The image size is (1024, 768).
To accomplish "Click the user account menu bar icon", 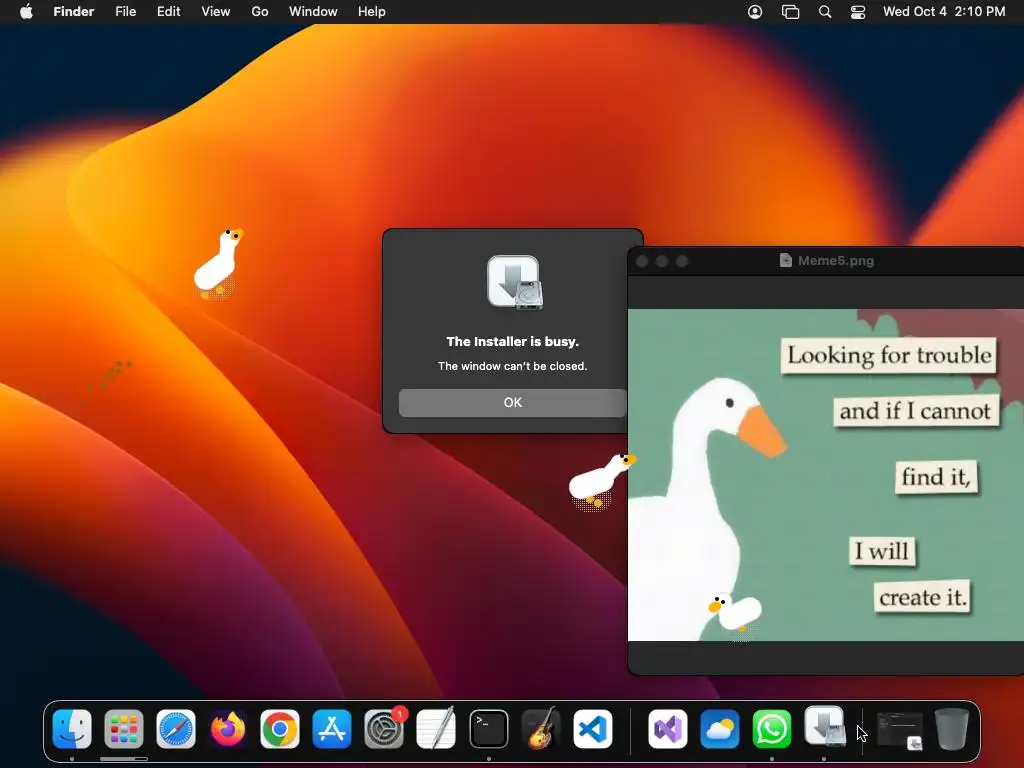I will point(755,12).
